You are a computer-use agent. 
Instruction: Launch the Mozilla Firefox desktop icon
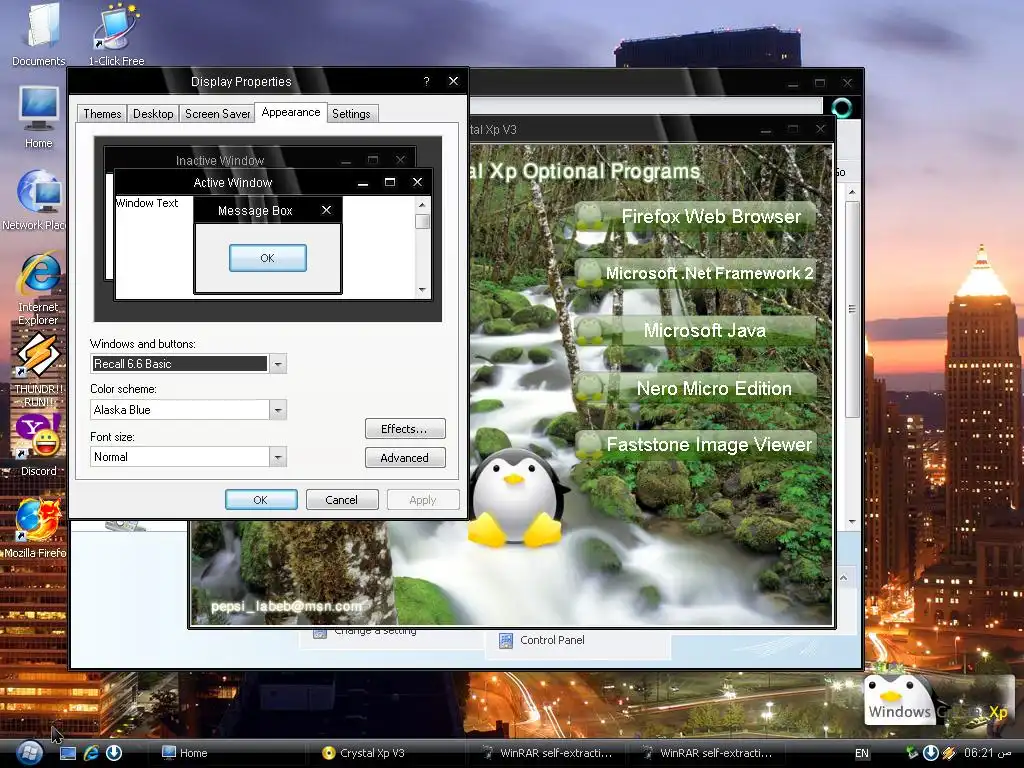click(37, 528)
